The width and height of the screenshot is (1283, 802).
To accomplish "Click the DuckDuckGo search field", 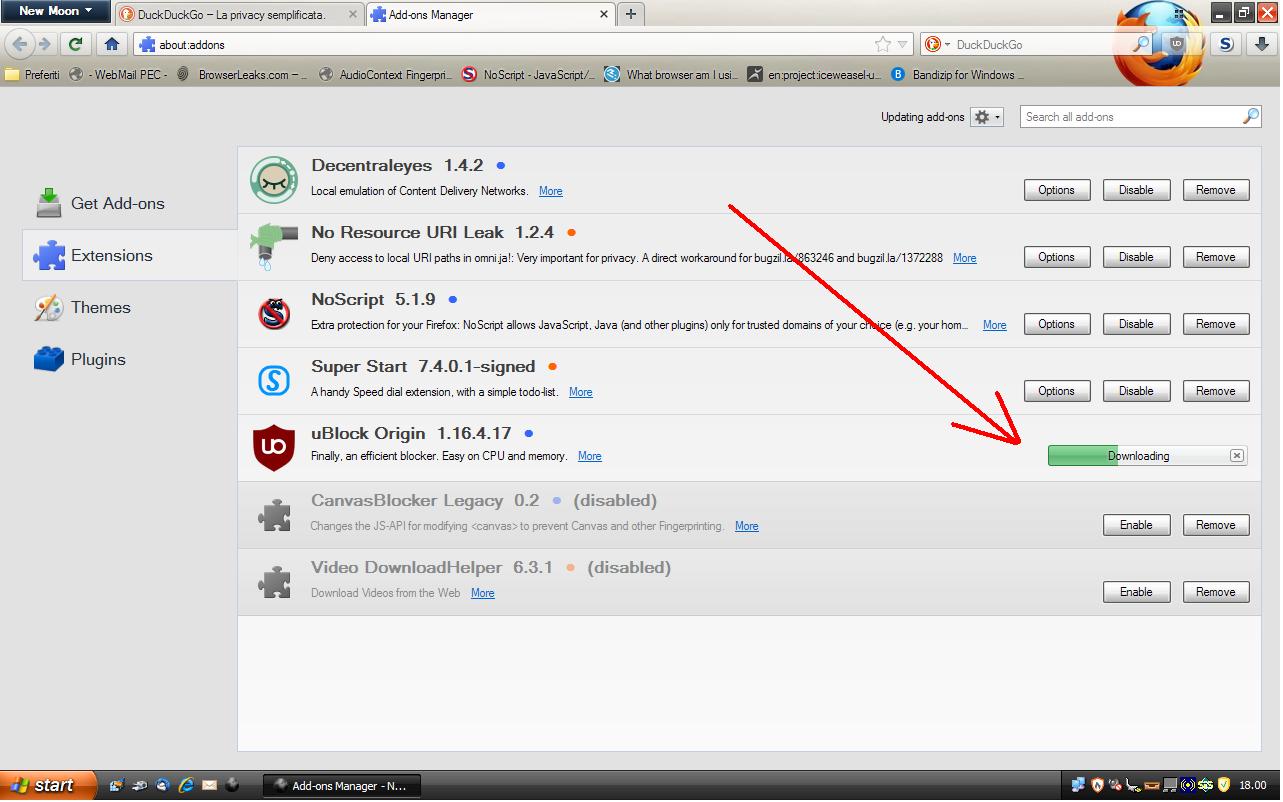I will coord(1040,44).
